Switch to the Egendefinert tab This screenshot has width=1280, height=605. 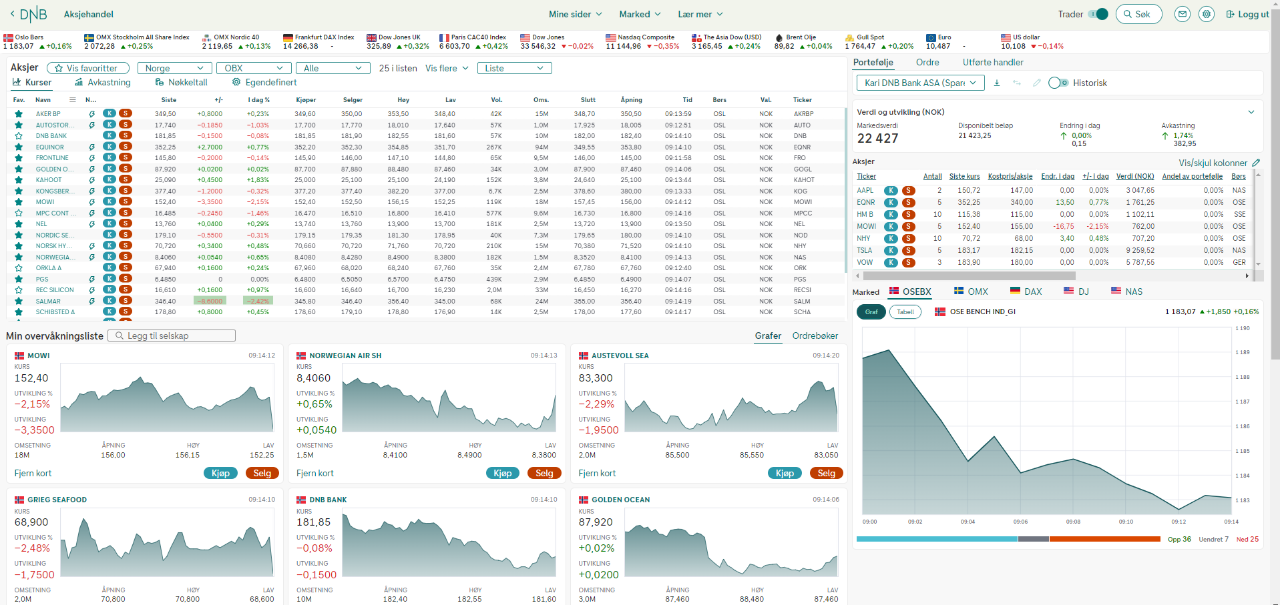(264, 82)
